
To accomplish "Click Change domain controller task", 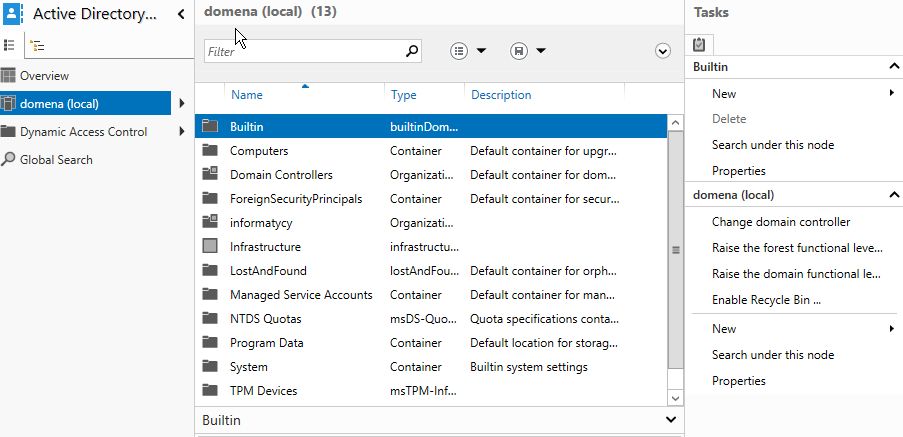I will tap(781, 222).
